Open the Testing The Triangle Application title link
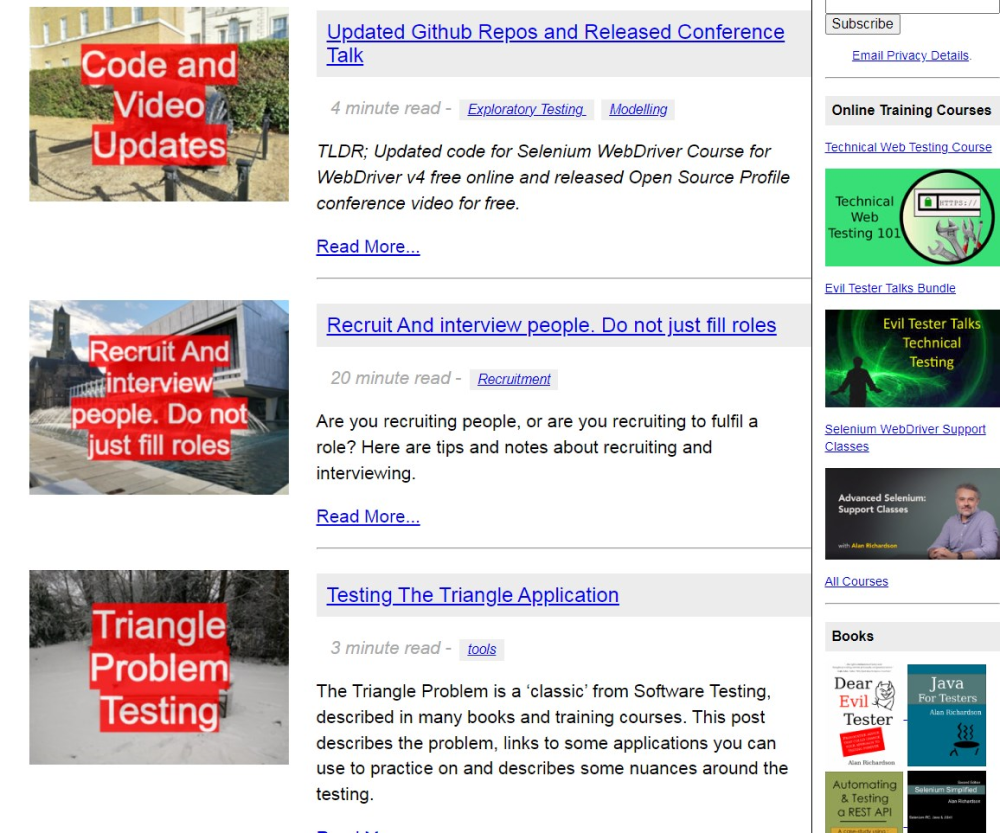Image resolution: width=1000 pixels, height=833 pixels. point(472,595)
